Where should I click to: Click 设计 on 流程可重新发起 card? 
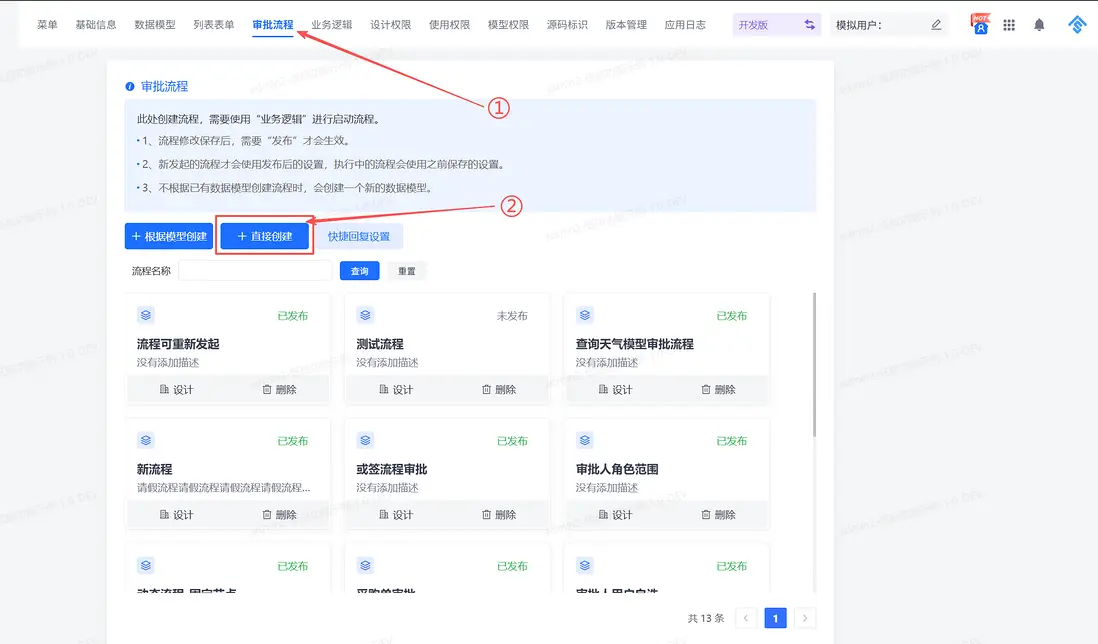tap(176, 389)
